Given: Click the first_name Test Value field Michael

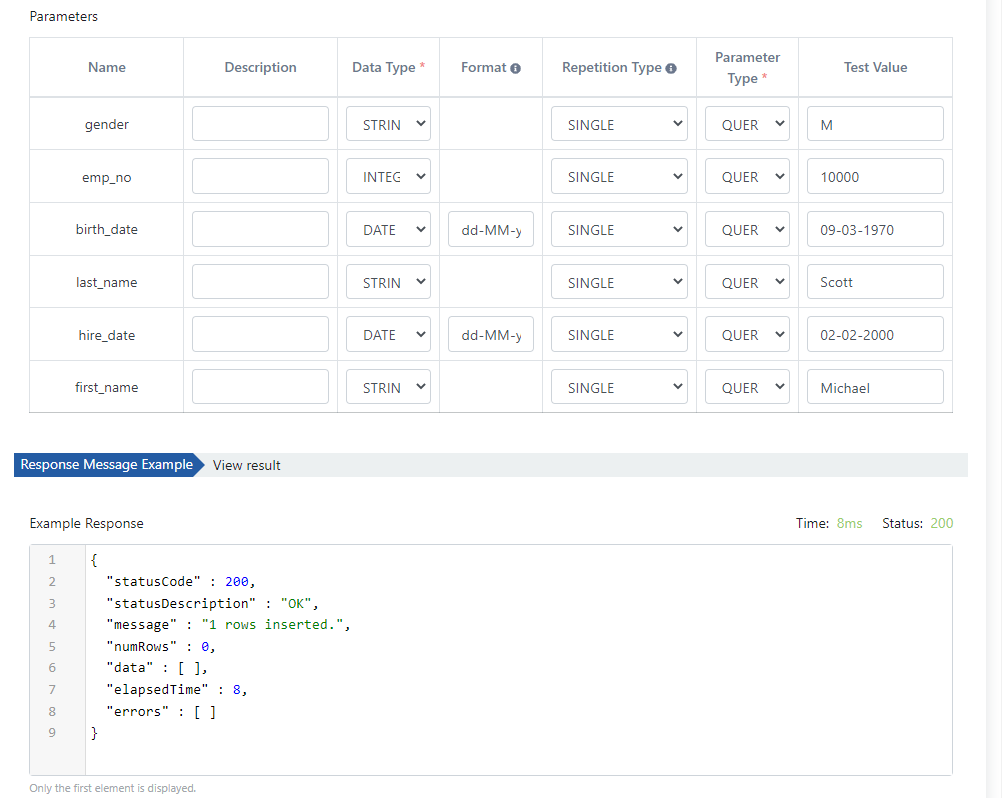Looking at the screenshot, I should click(x=875, y=387).
